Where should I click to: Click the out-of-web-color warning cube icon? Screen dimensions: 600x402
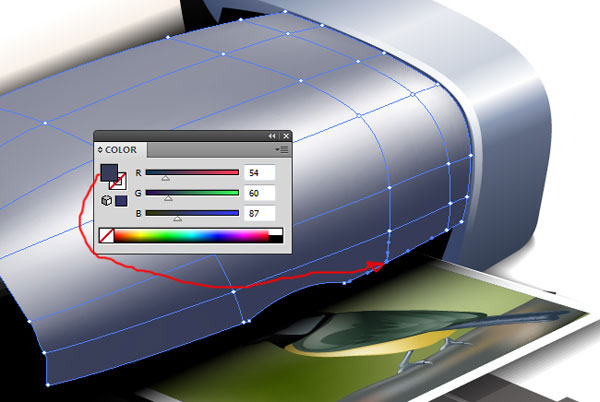(x=106, y=201)
